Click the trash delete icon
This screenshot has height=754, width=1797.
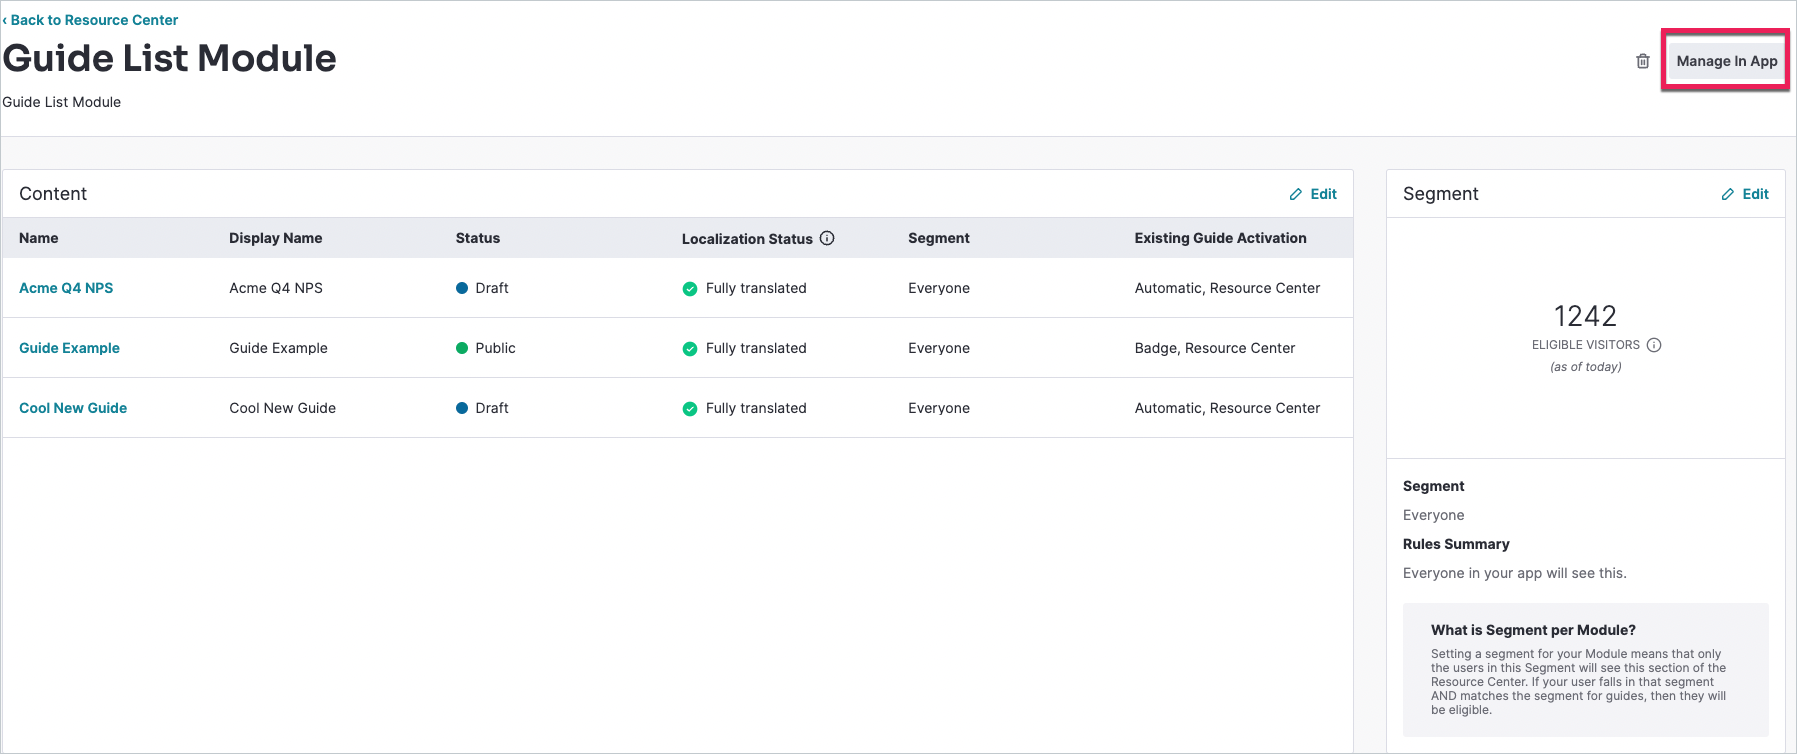1643,61
